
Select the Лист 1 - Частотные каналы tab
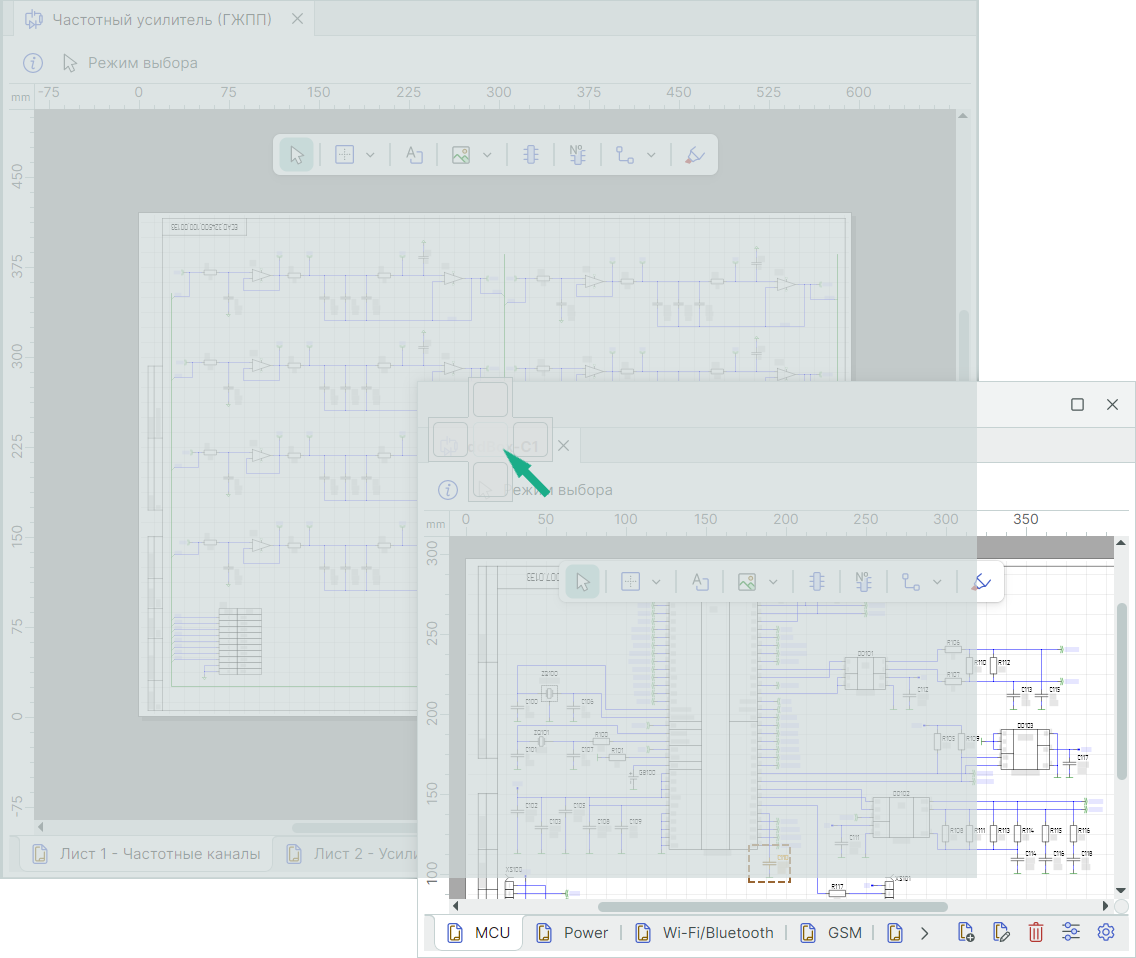click(x=146, y=854)
